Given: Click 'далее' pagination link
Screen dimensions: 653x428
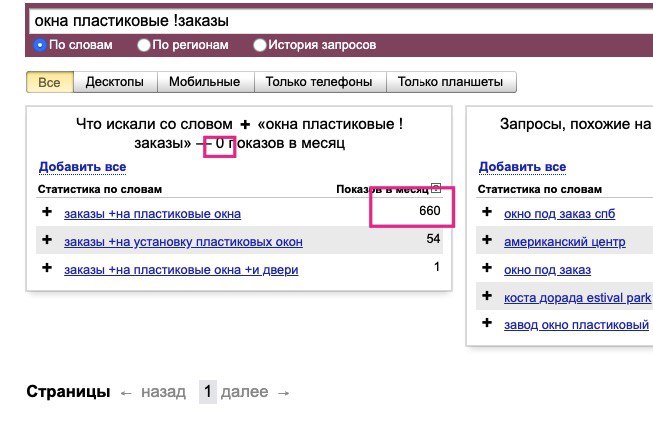Looking at the screenshot, I should coord(244,392).
